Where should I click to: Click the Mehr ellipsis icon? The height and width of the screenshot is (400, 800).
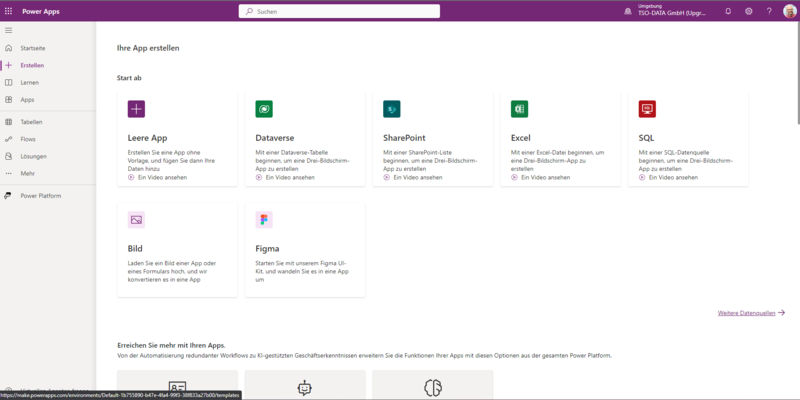(8, 173)
